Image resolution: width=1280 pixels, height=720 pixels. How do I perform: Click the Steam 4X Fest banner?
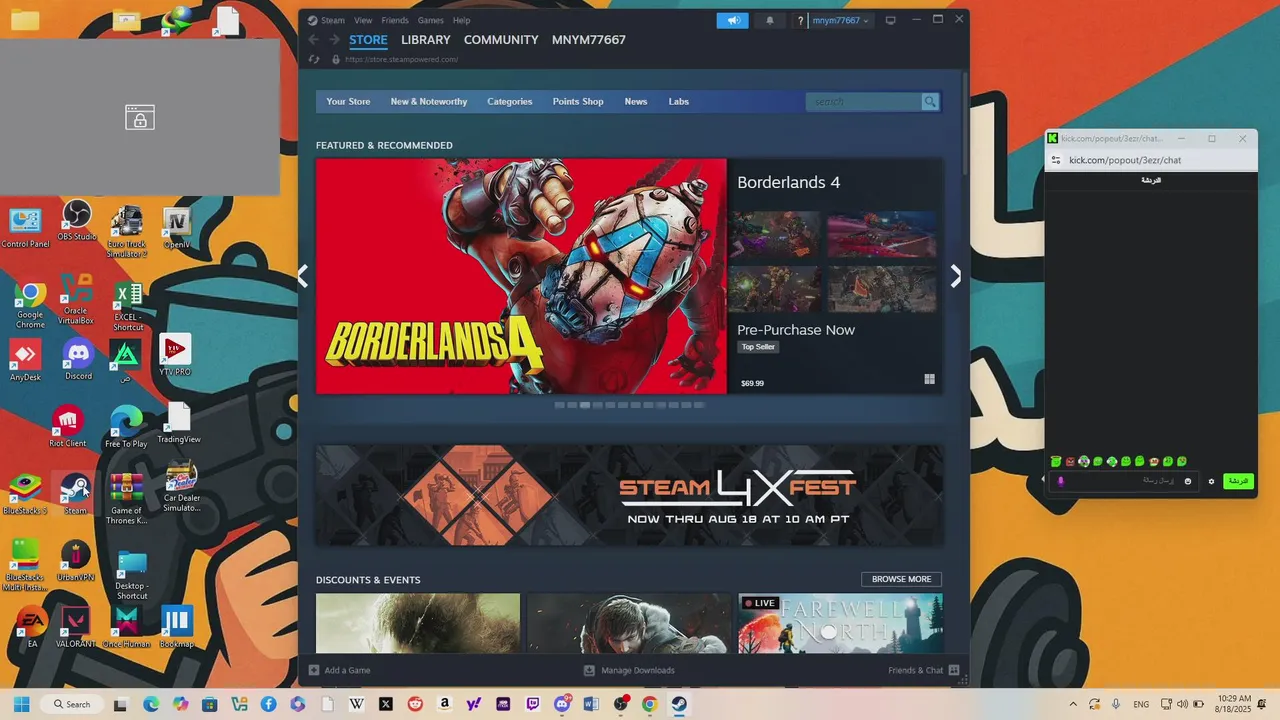[x=629, y=496]
